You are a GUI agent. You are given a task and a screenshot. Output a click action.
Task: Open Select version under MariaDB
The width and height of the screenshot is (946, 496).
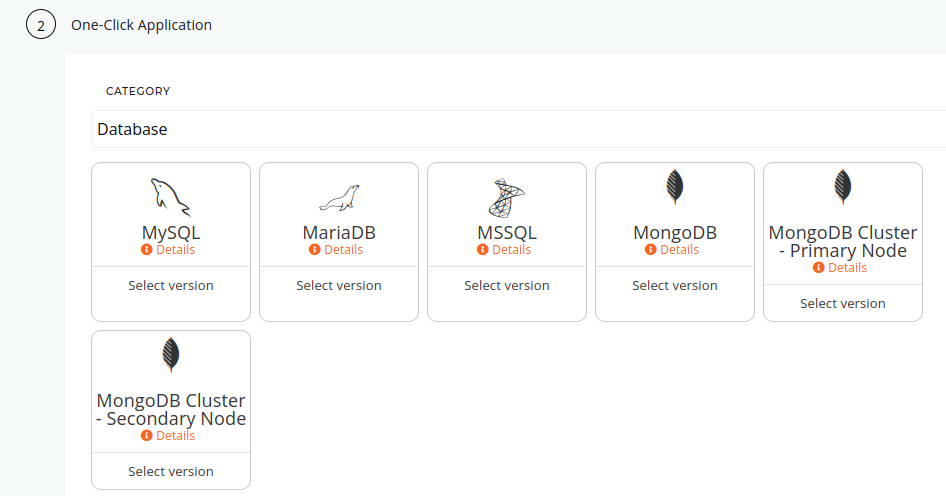tap(339, 285)
